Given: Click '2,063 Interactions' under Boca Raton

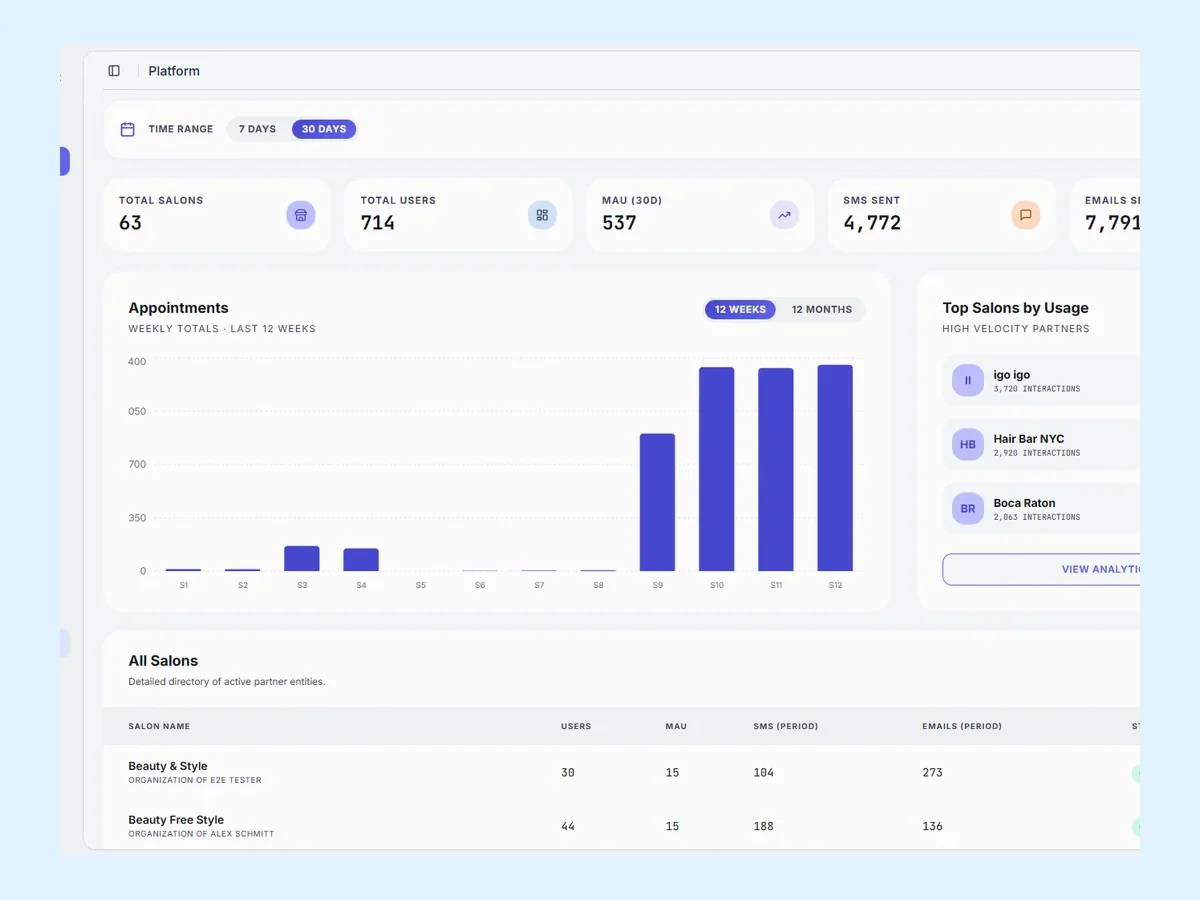Looking at the screenshot, I should (1037, 517).
